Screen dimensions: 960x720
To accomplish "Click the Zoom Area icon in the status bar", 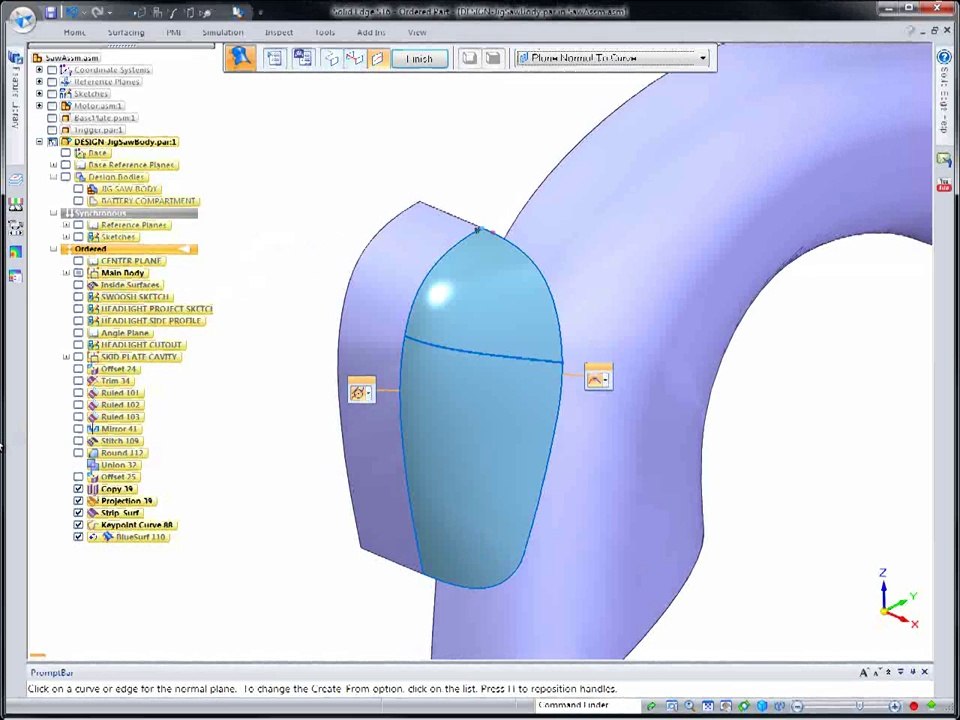I will [x=672, y=706].
